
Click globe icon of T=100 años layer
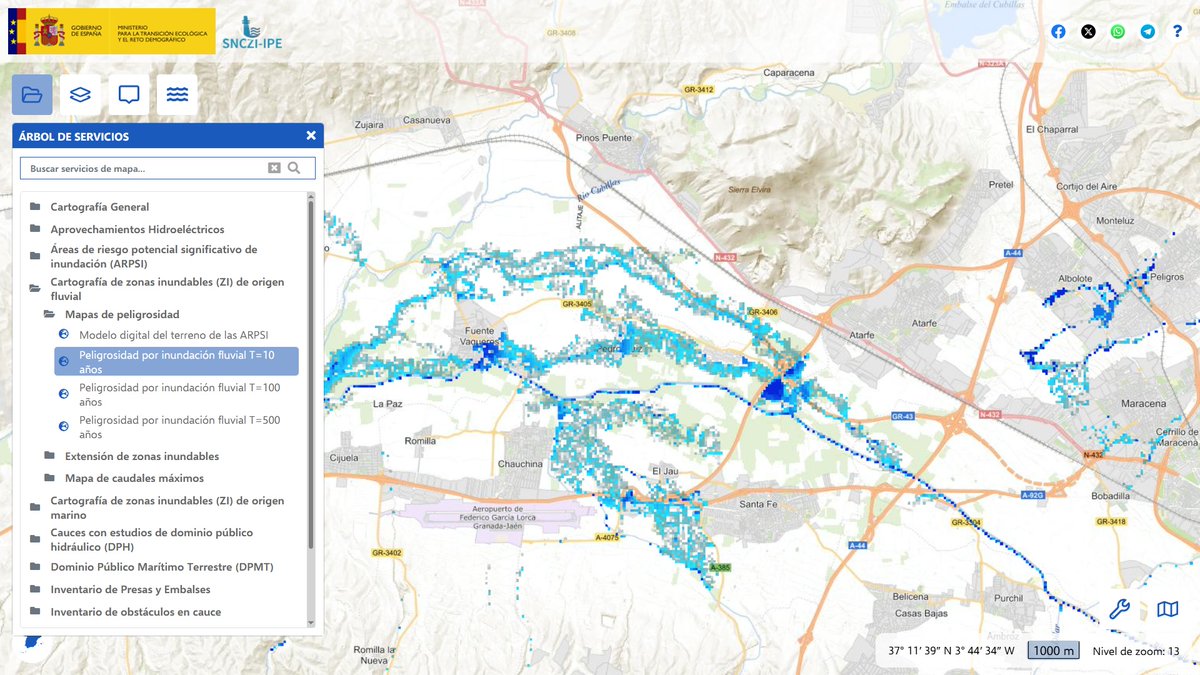(64, 393)
